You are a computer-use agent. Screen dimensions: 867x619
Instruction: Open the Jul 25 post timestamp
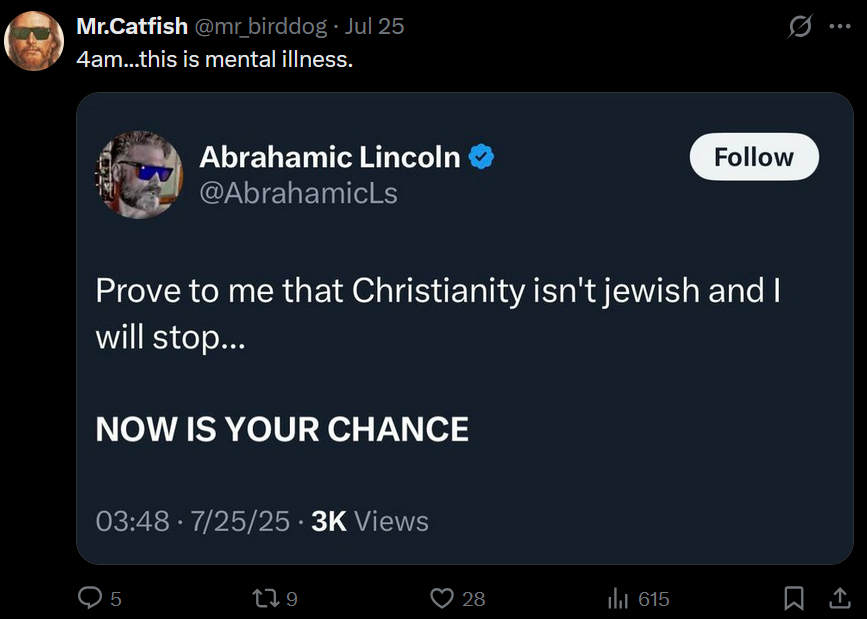pyautogui.click(x=374, y=26)
